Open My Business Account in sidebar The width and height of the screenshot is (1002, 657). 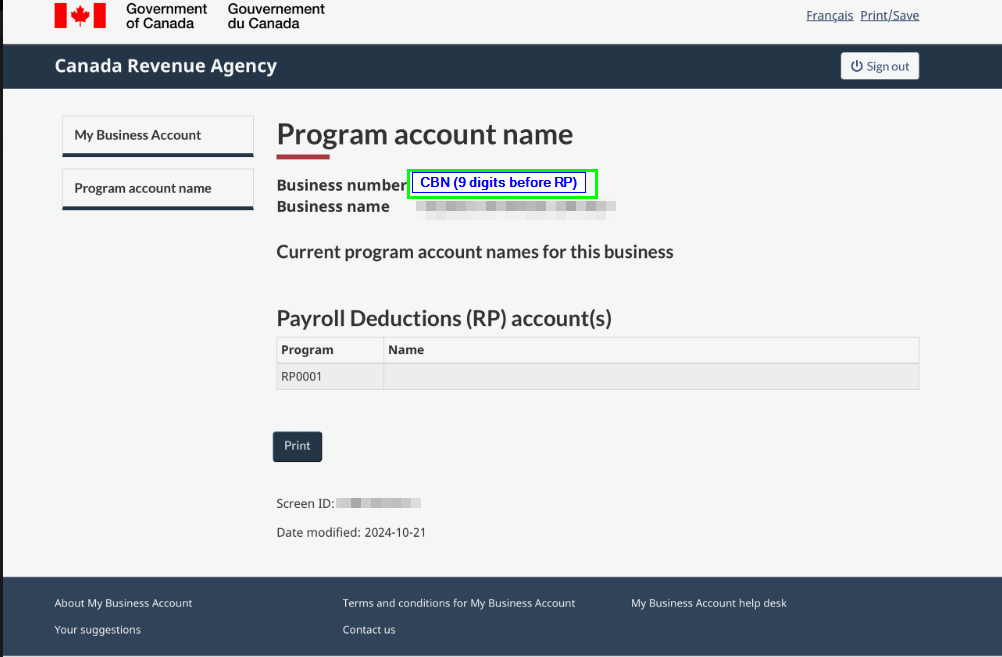point(138,135)
